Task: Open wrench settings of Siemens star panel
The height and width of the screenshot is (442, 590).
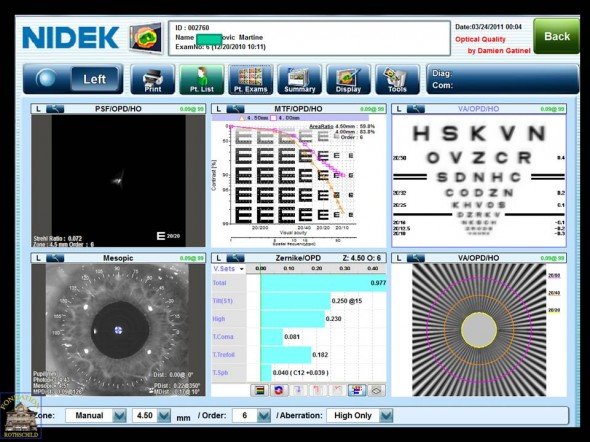Action: (416, 258)
